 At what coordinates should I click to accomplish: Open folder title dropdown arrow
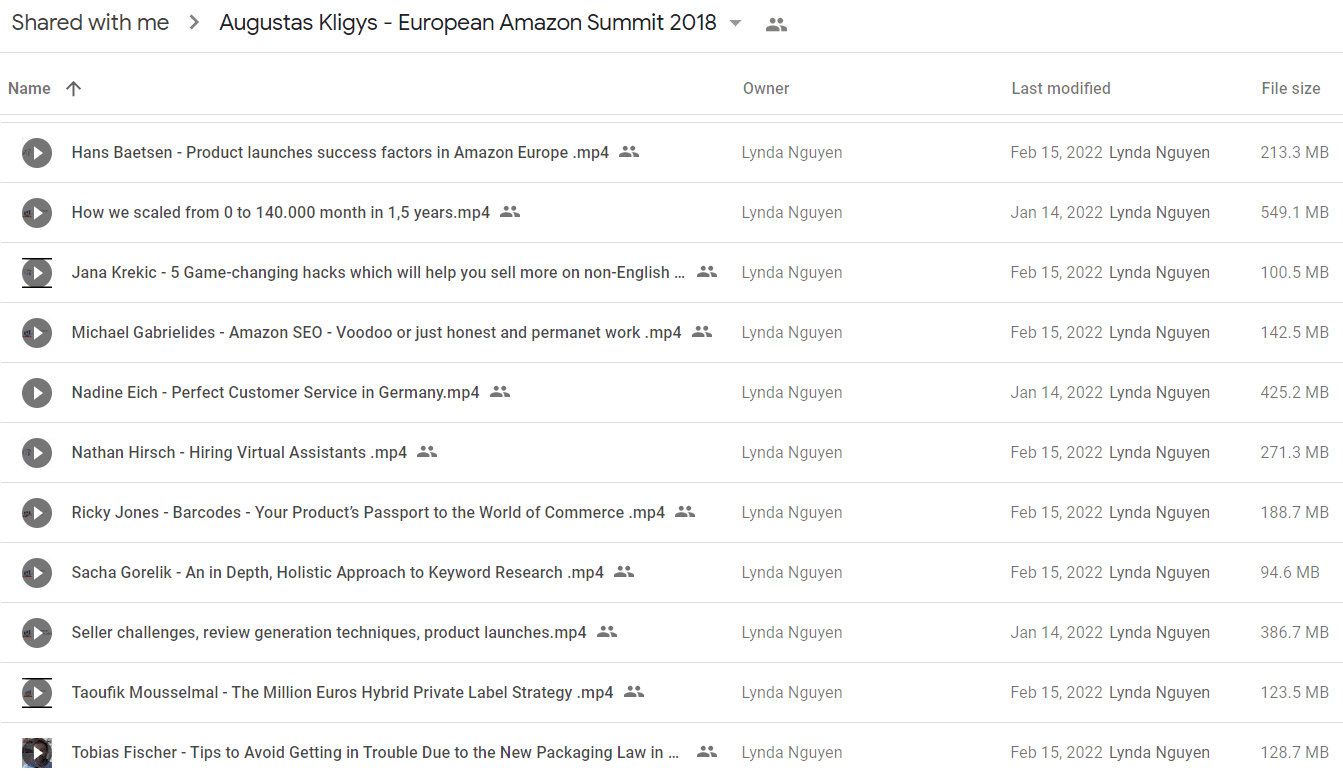[x=736, y=23]
